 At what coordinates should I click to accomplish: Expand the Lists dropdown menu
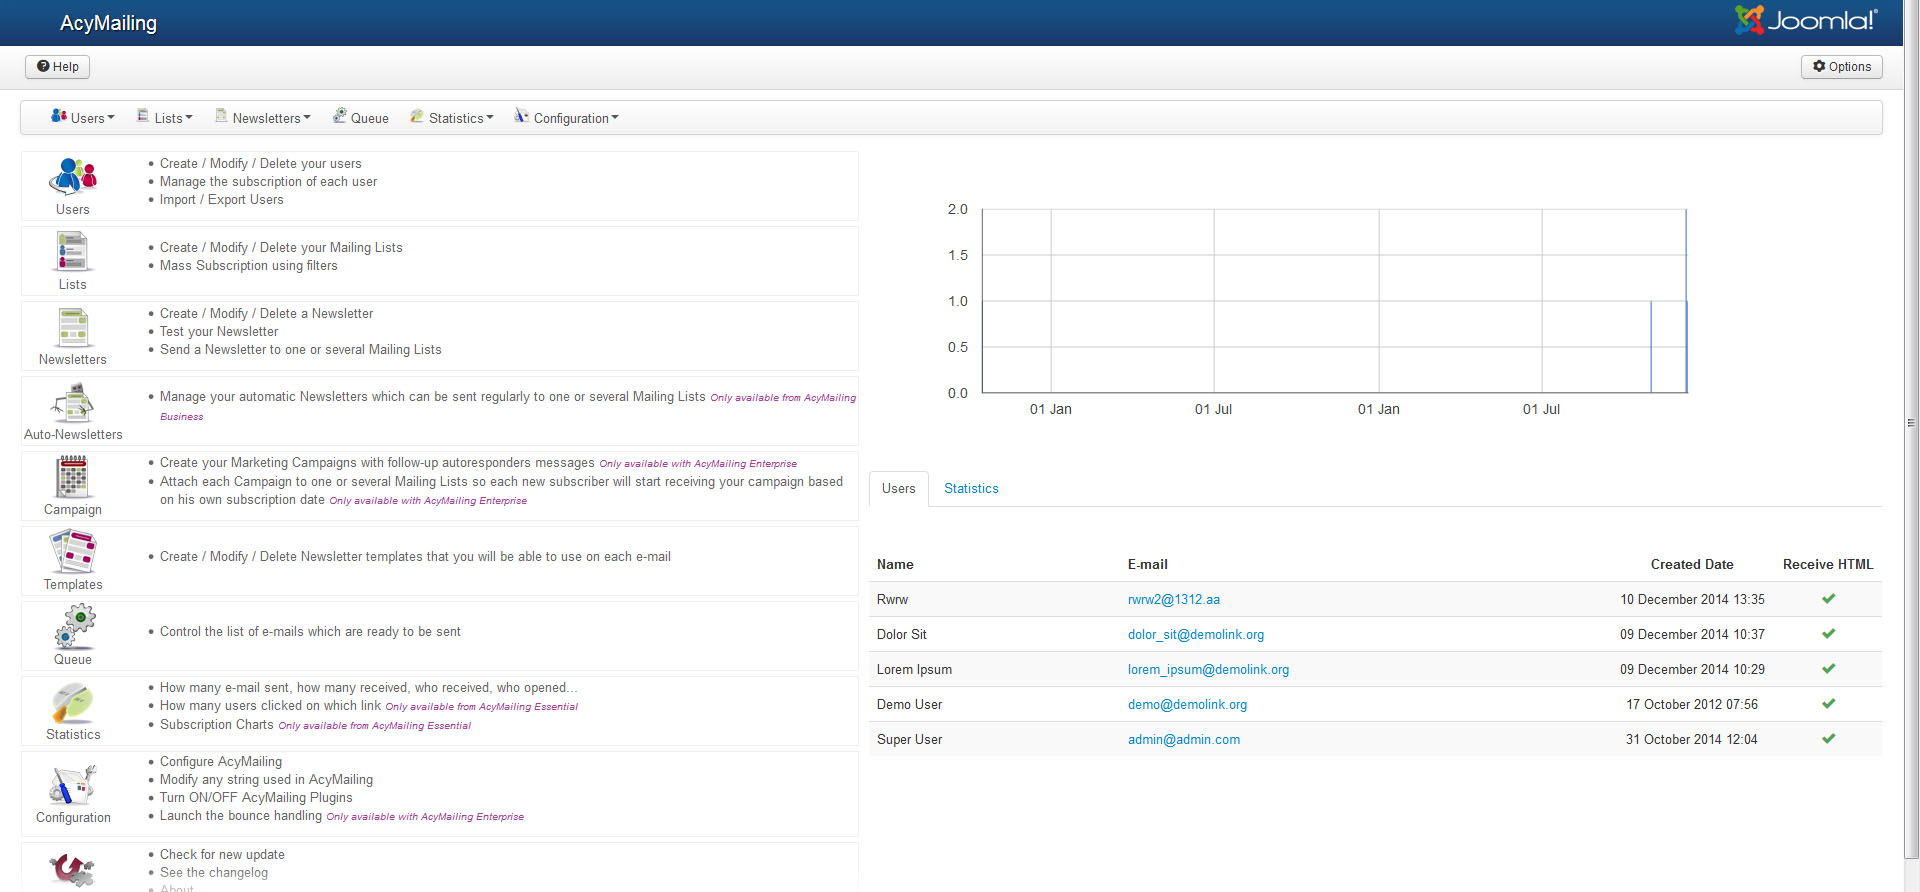[165, 118]
